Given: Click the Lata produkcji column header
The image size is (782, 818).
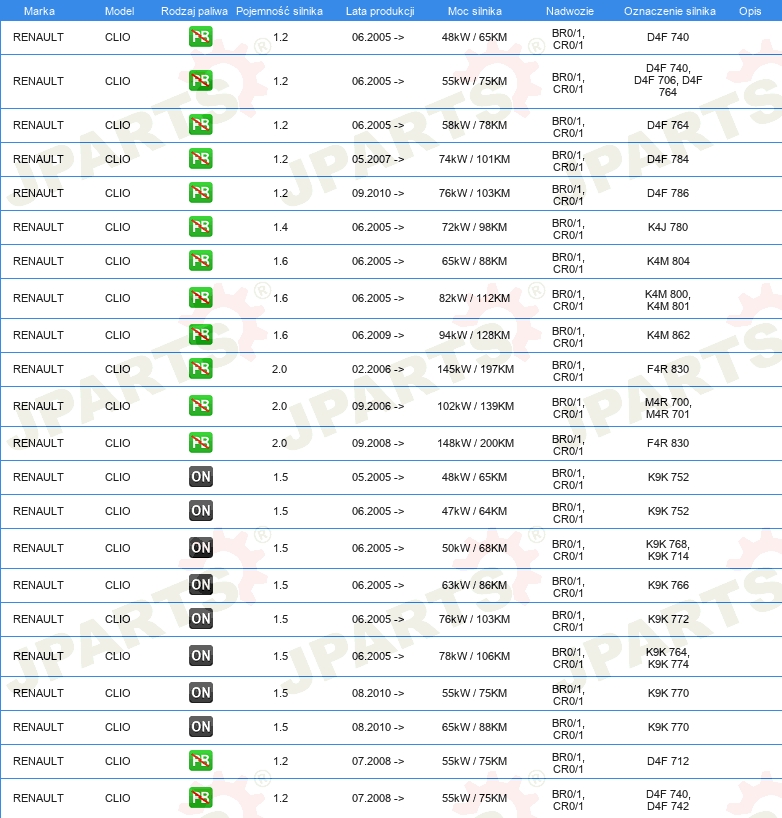Looking at the screenshot, I should (380, 11).
